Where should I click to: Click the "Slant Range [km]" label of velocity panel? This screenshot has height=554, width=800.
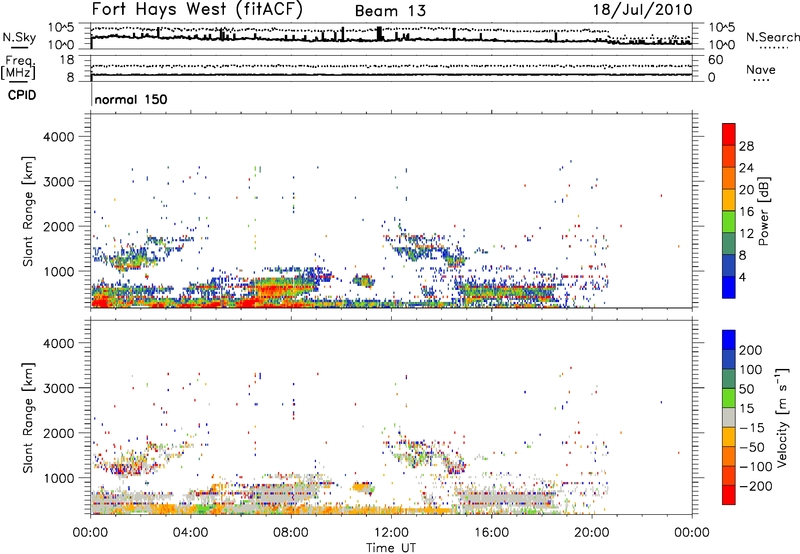tap(29, 417)
